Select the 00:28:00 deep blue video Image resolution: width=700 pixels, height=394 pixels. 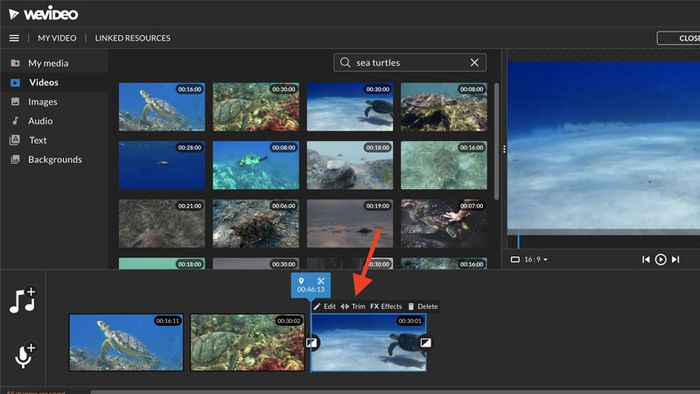pyautogui.click(x=162, y=165)
